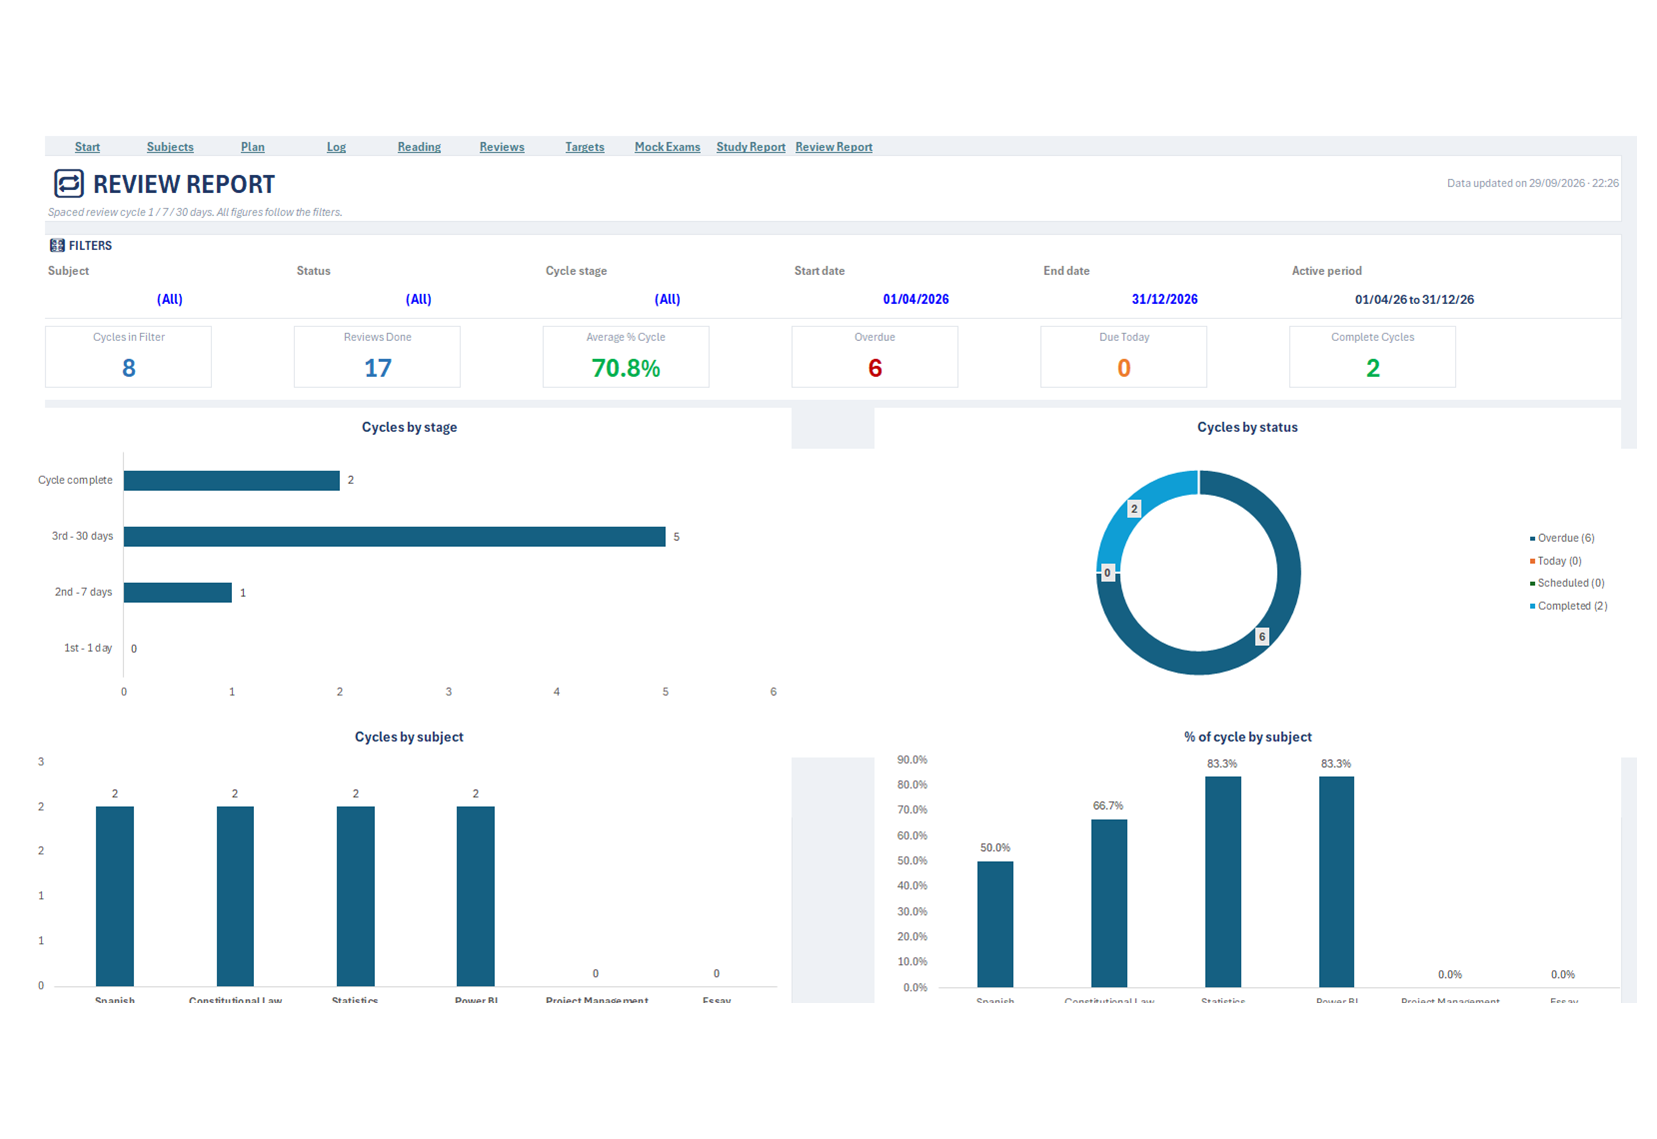The height and width of the screenshot is (1139, 1657).
Task: Go to Mock Exams page
Action: coord(667,147)
